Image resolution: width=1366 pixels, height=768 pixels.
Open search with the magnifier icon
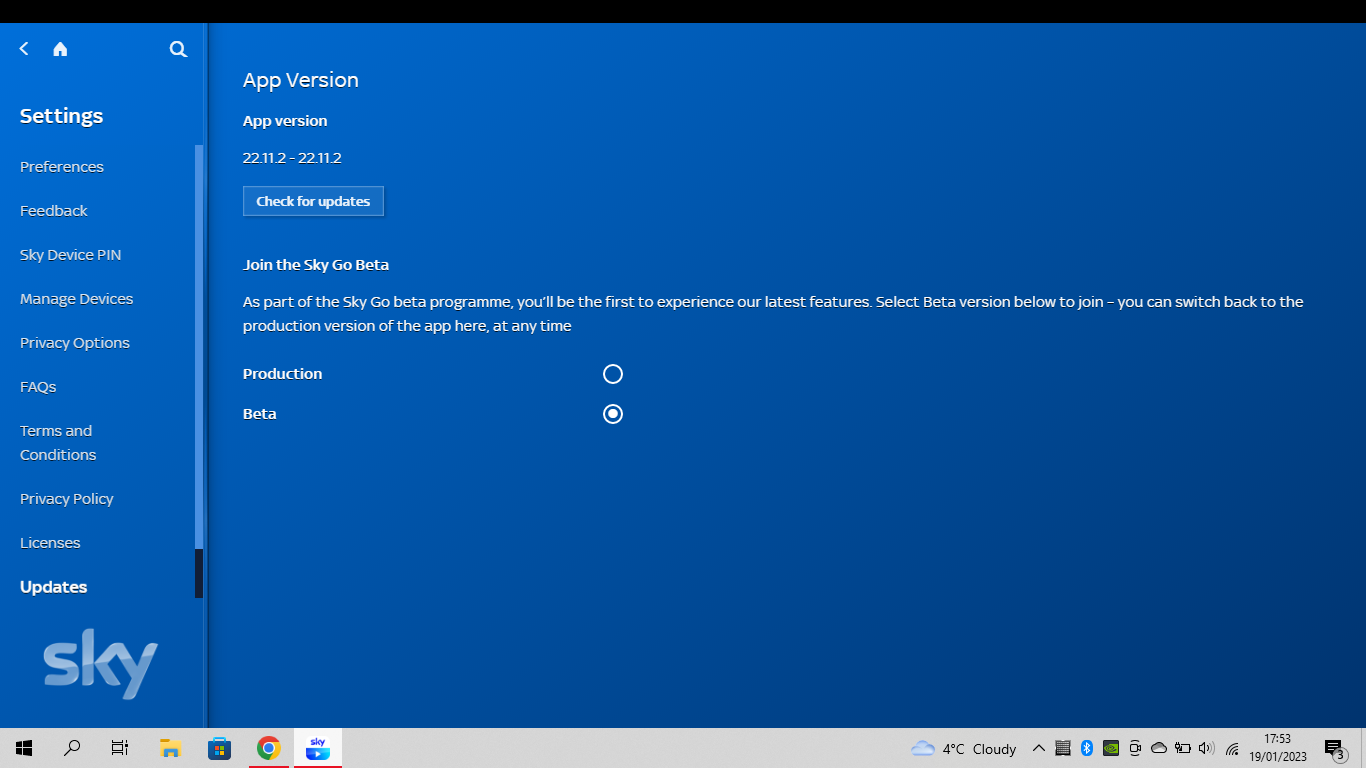click(178, 49)
